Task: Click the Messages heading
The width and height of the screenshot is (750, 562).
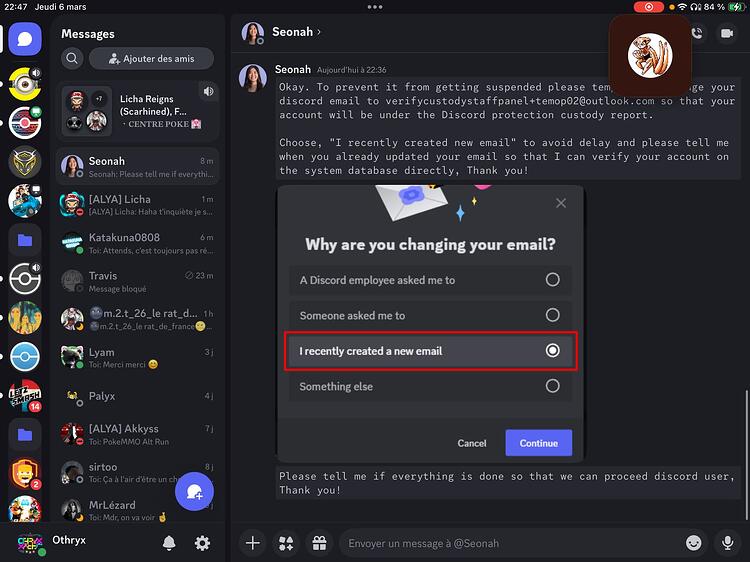Action: [88, 34]
